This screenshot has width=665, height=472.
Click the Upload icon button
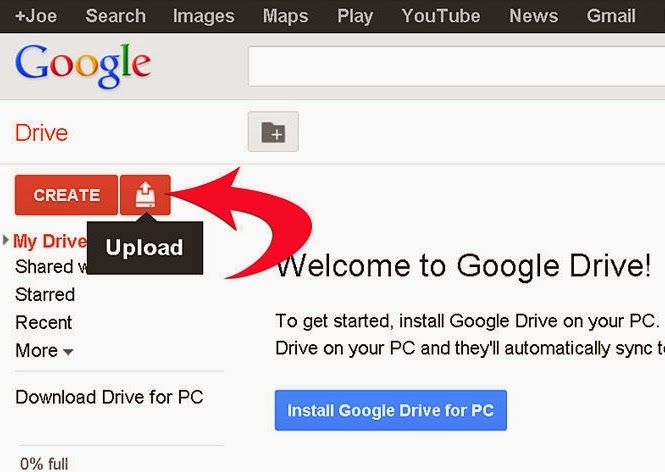pos(145,195)
